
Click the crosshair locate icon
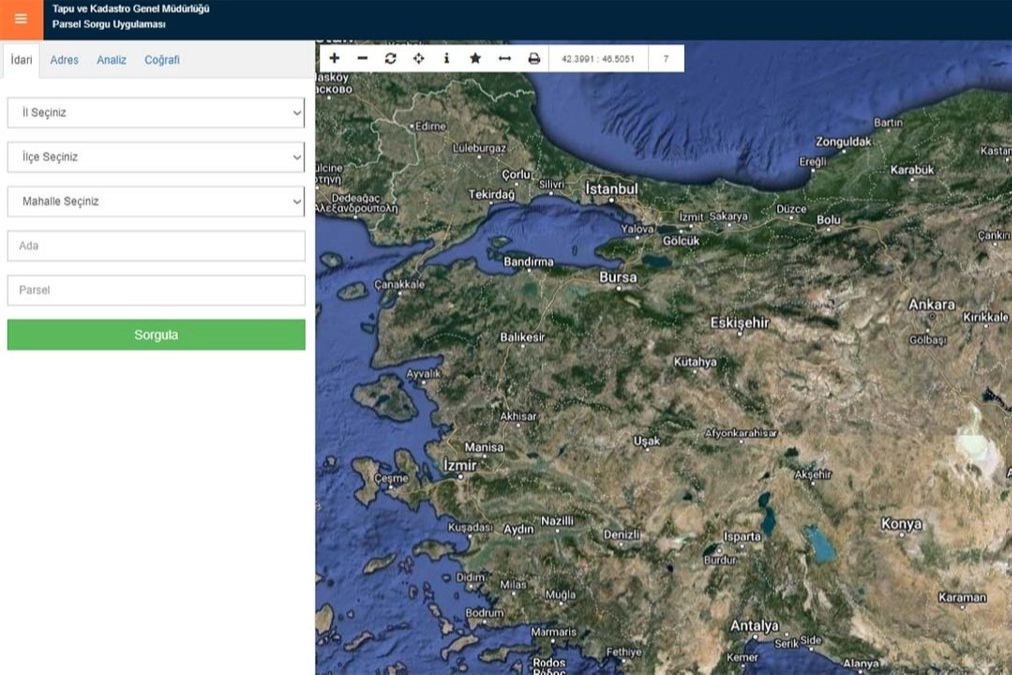[418, 59]
